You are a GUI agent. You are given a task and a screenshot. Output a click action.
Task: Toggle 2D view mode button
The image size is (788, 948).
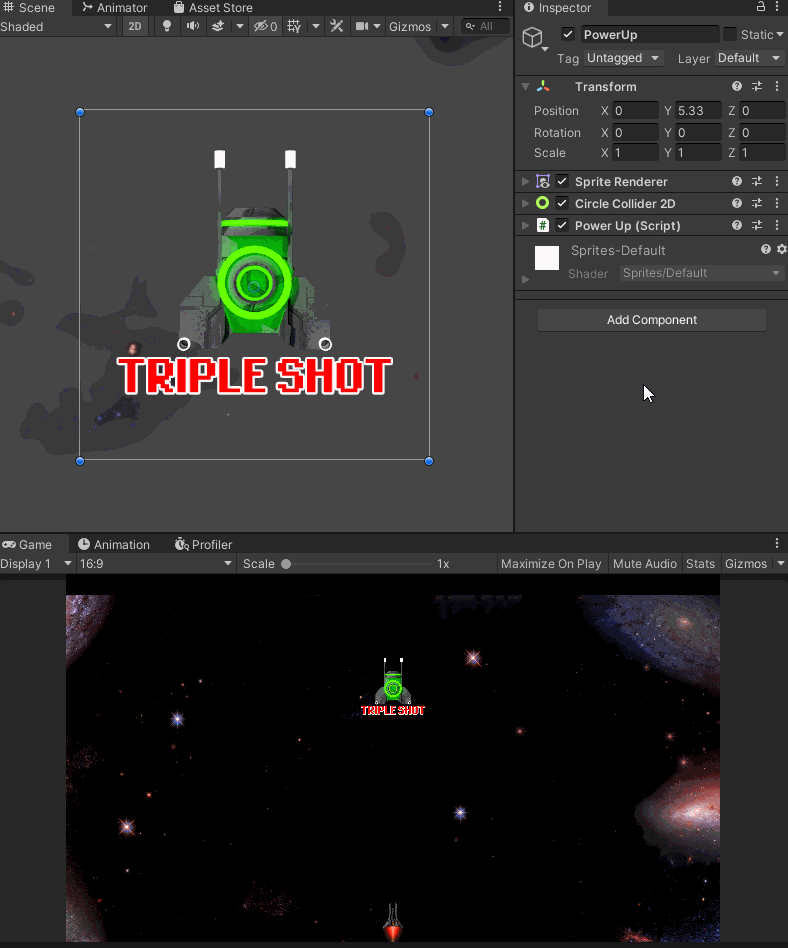[x=135, y=26]
